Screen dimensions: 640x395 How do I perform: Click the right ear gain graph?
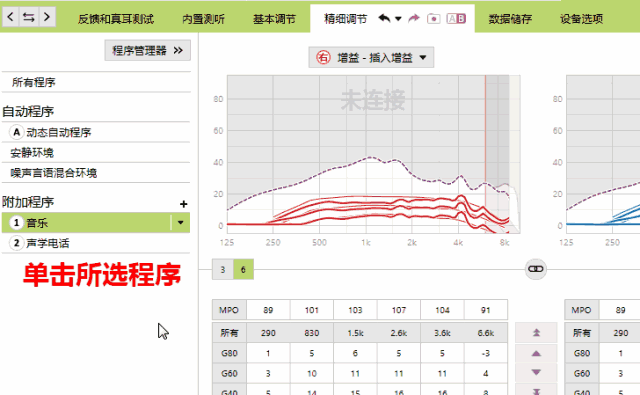(373, 154)
